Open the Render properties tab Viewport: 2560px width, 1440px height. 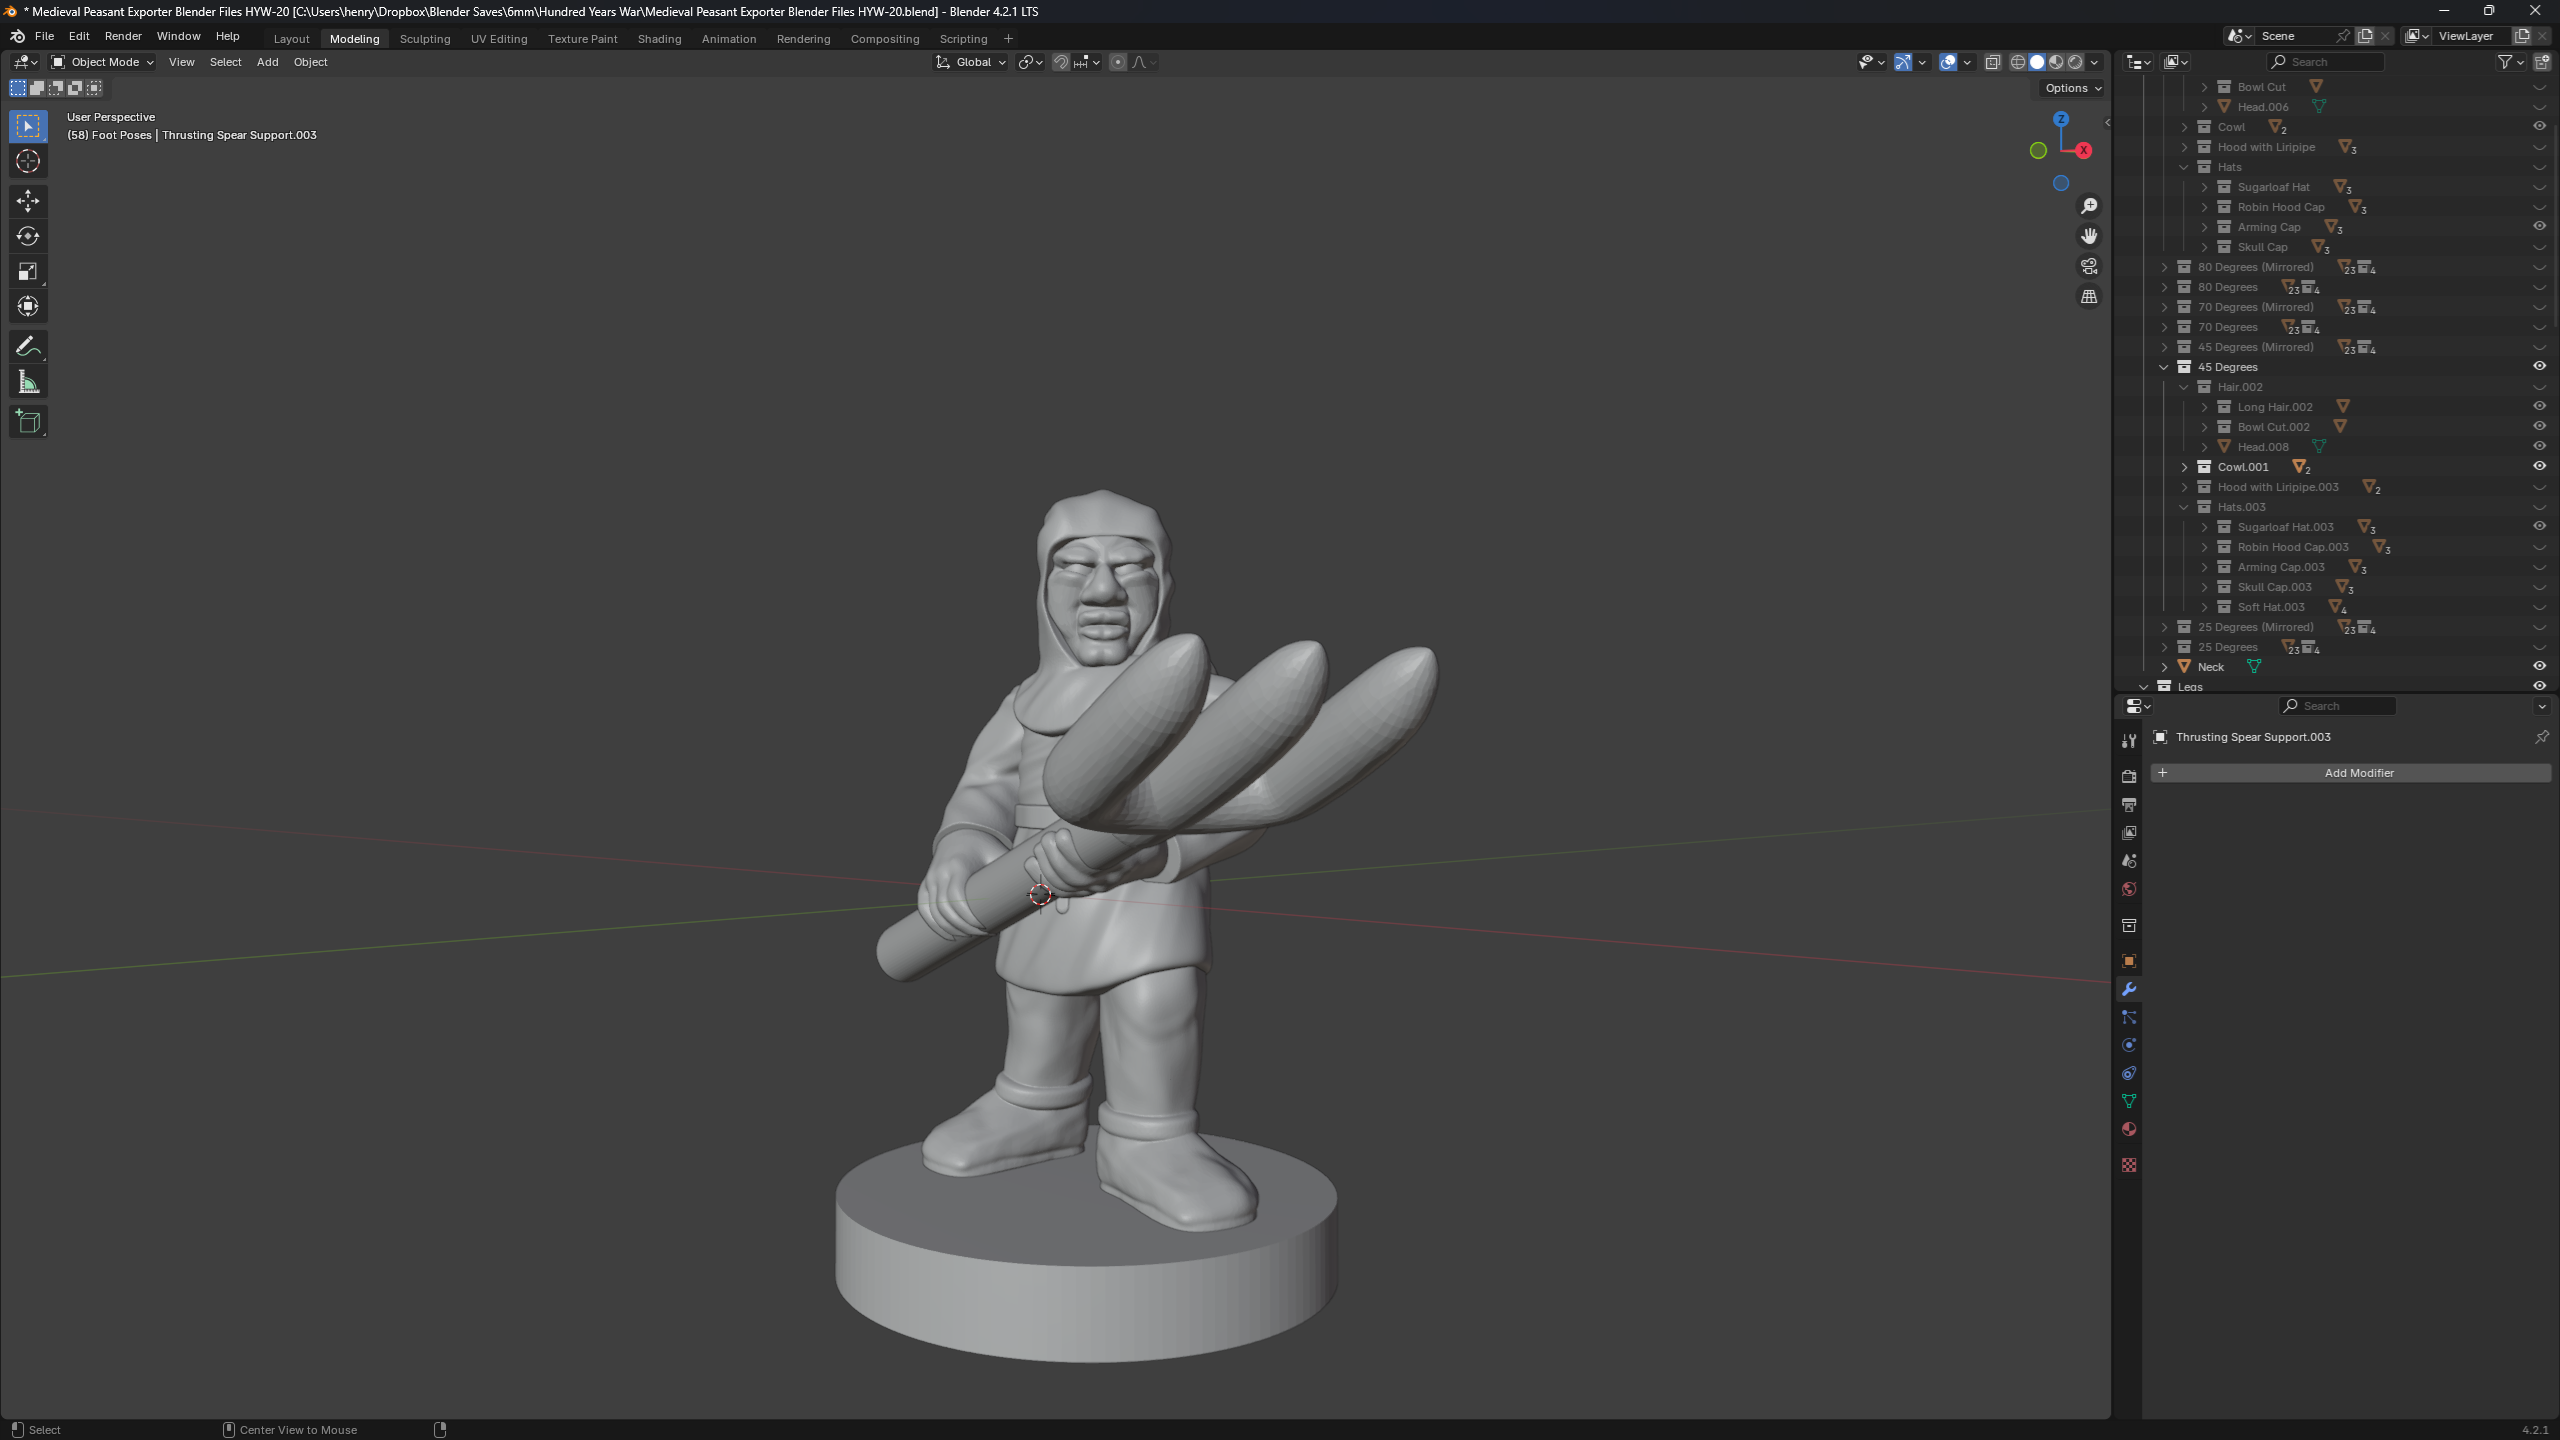point(2129,776)
